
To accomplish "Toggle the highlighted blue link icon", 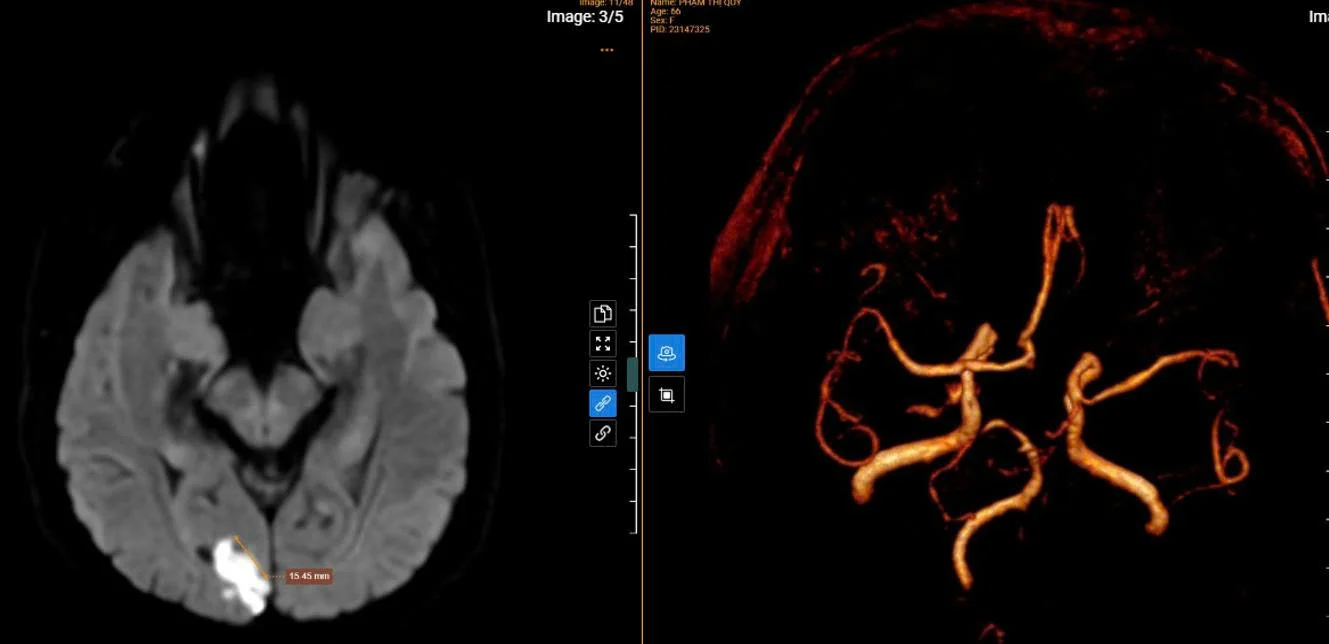I will [x=603, y=403].
